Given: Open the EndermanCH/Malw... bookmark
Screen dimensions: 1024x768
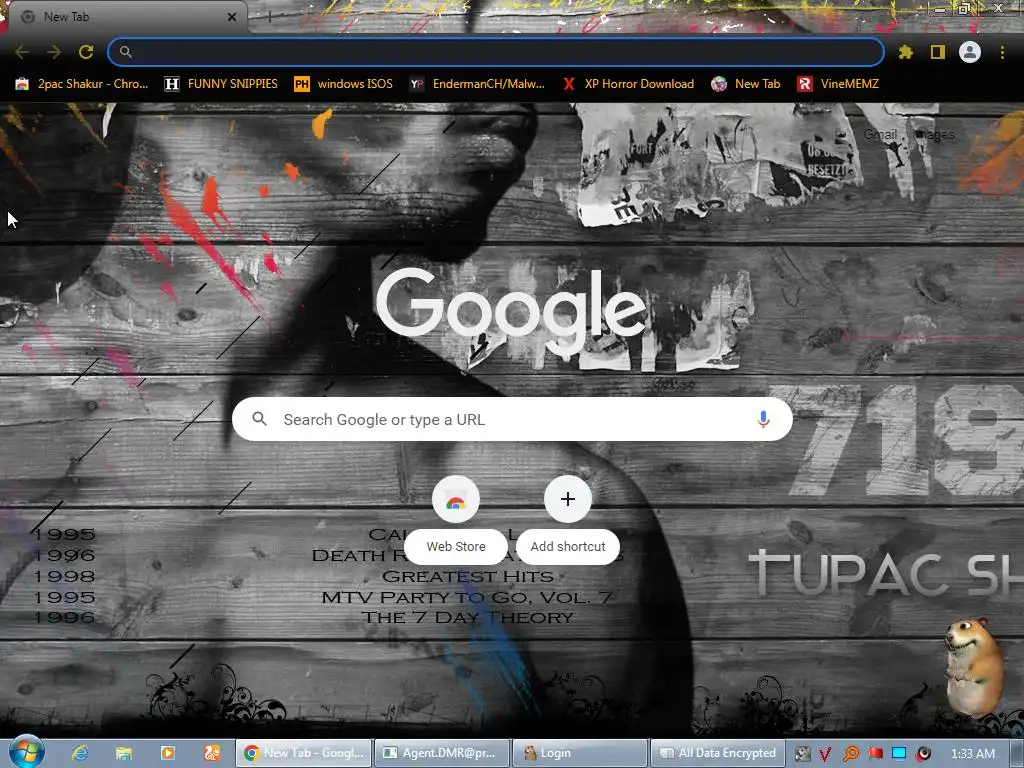Looking at the screenshot, I should [x=477, y=84].
